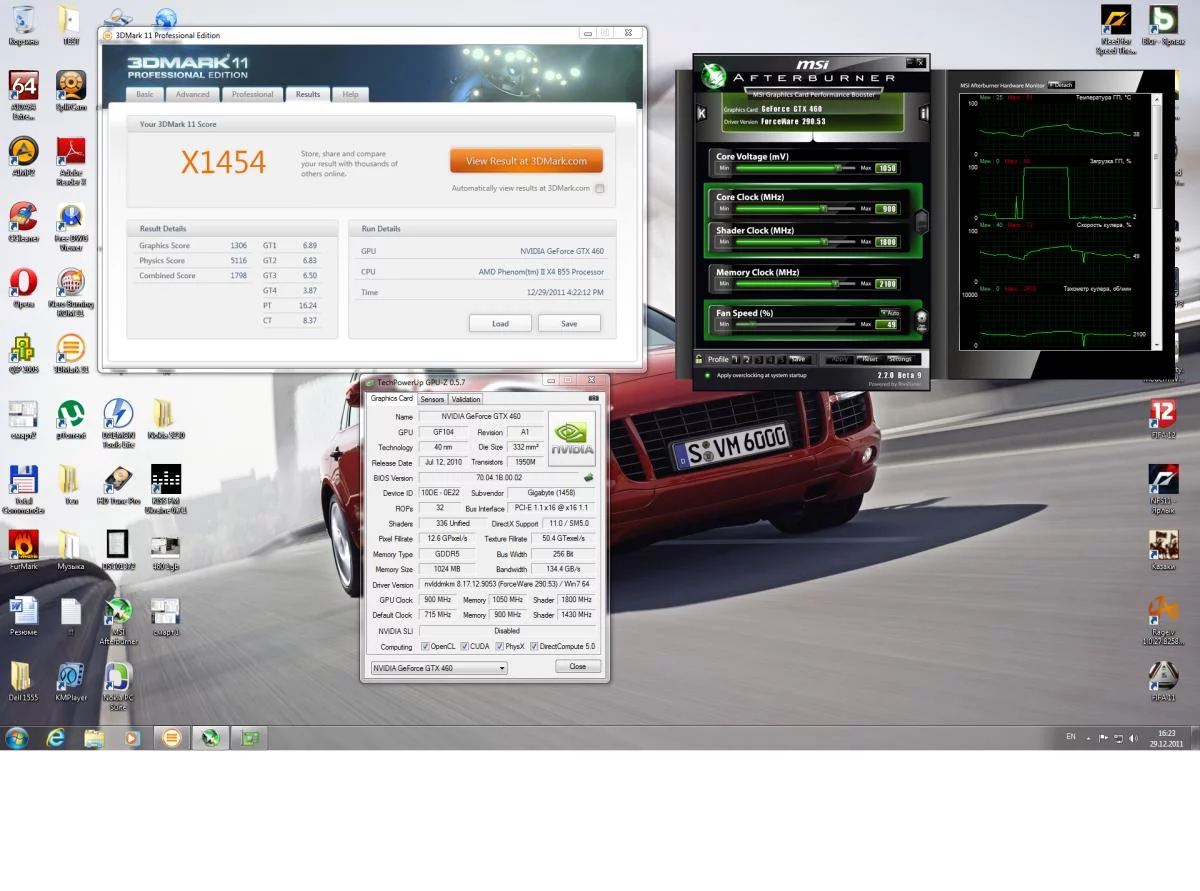Select Afterburner profile slot 1
The height and width of the screenshot is (891, 1200).
pyautogui.click(x=735, y=359)
